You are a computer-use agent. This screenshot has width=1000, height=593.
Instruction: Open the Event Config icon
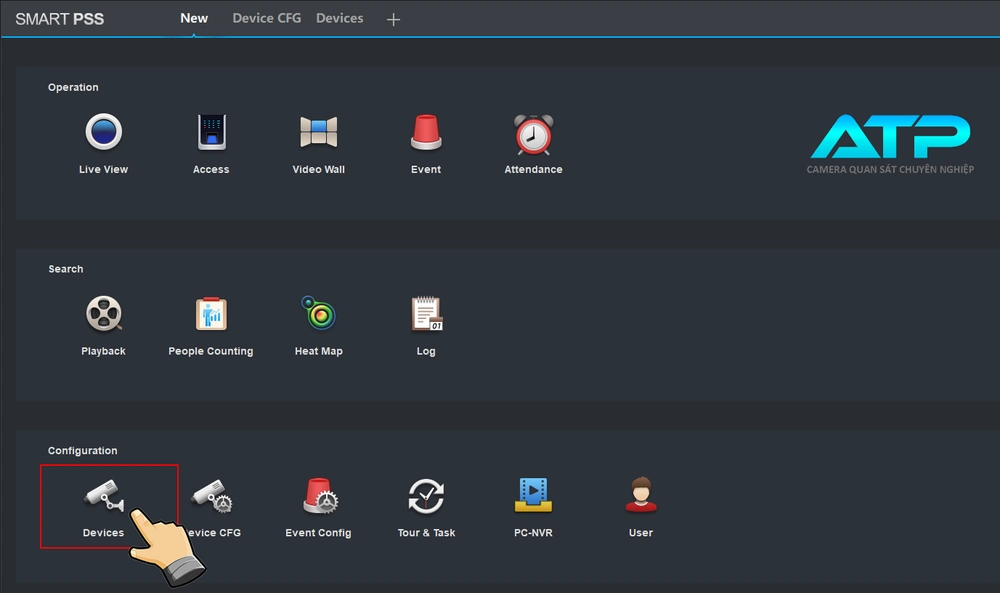point(319,497)
